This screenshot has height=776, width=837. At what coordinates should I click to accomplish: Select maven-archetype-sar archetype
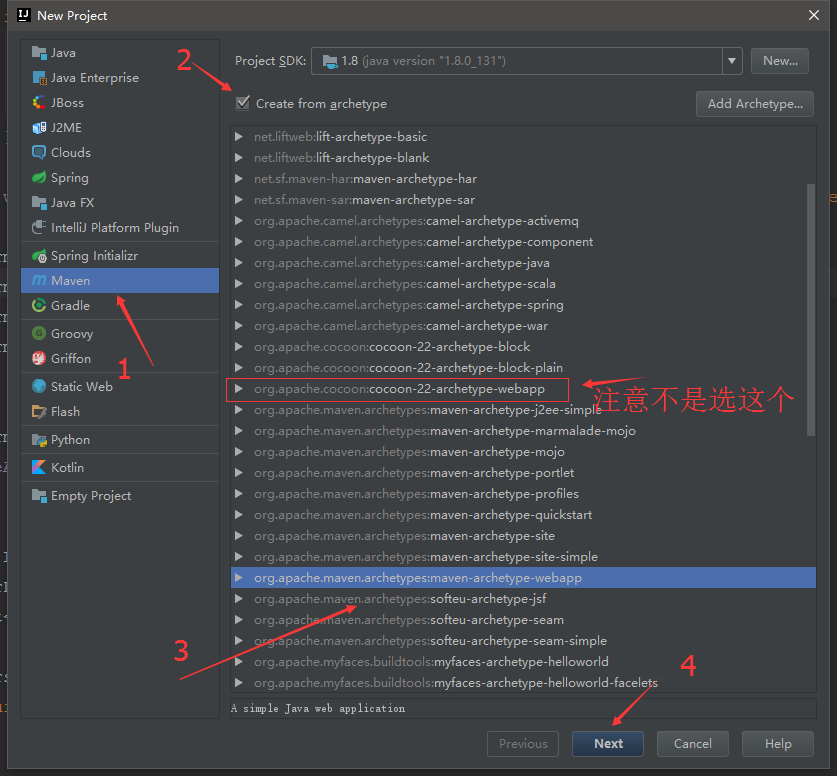(x=523, y=200)
